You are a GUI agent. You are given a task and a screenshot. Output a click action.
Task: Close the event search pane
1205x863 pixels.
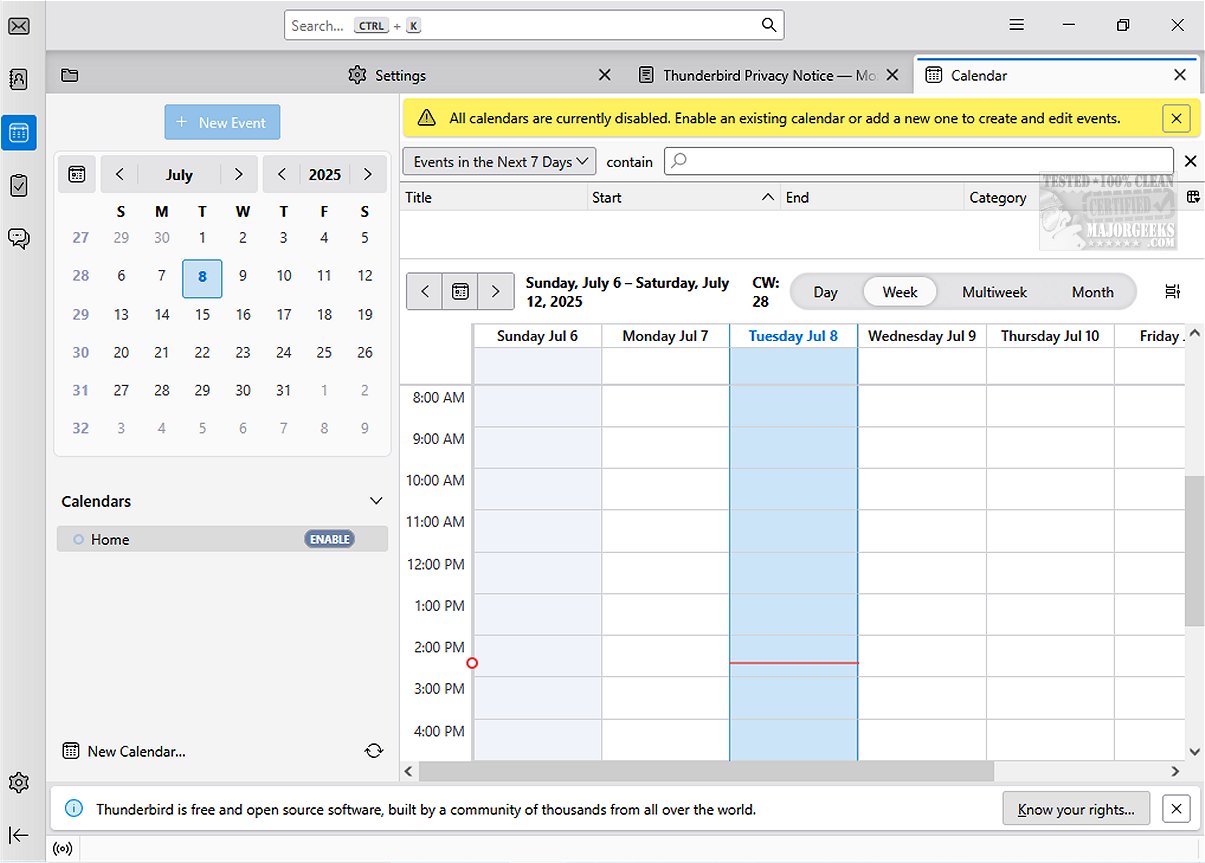coord(1191,161)
